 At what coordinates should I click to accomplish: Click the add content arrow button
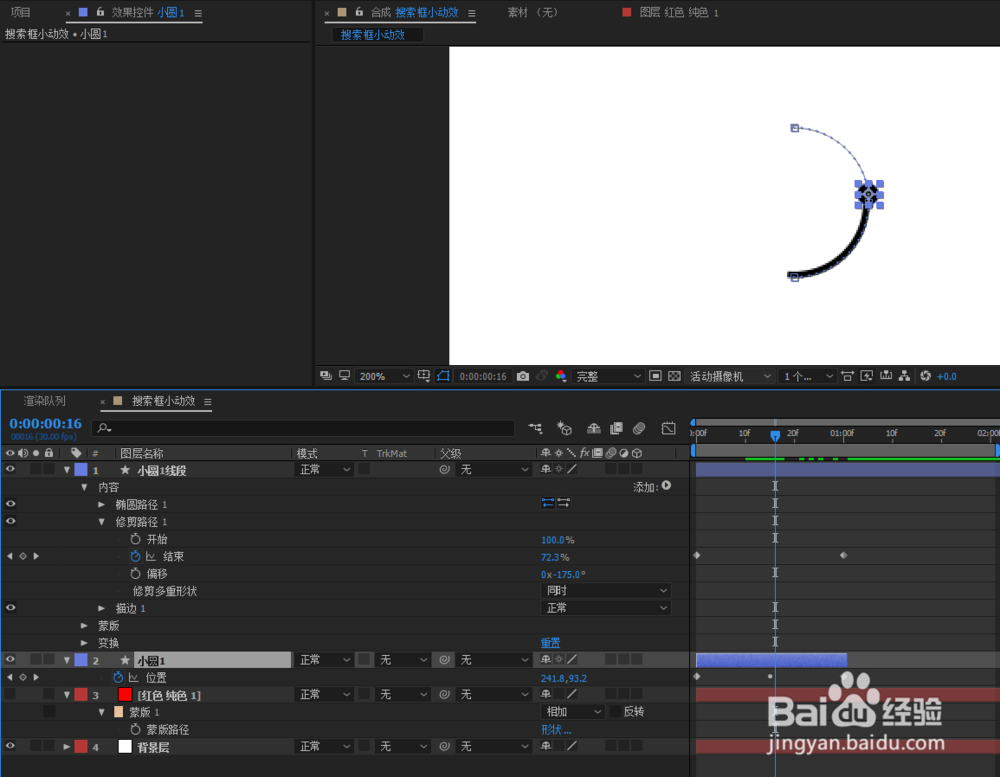pyautogui.click(x=666, y=486)
